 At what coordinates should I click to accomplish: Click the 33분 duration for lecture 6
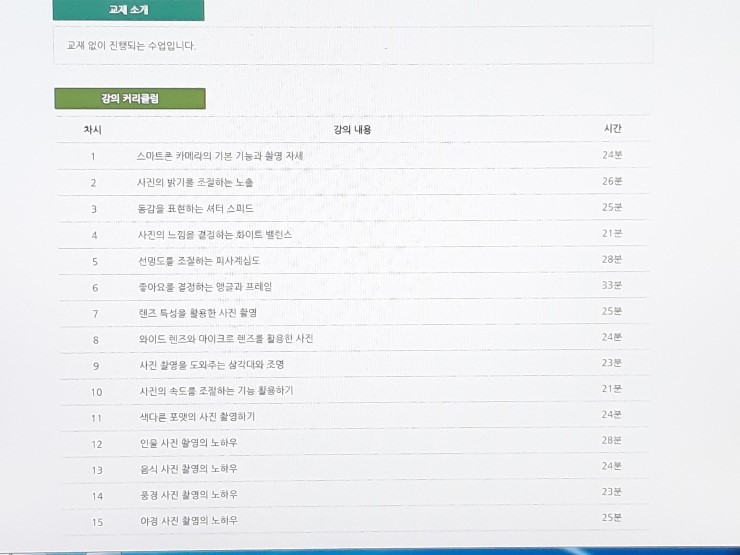pos(612,285)
